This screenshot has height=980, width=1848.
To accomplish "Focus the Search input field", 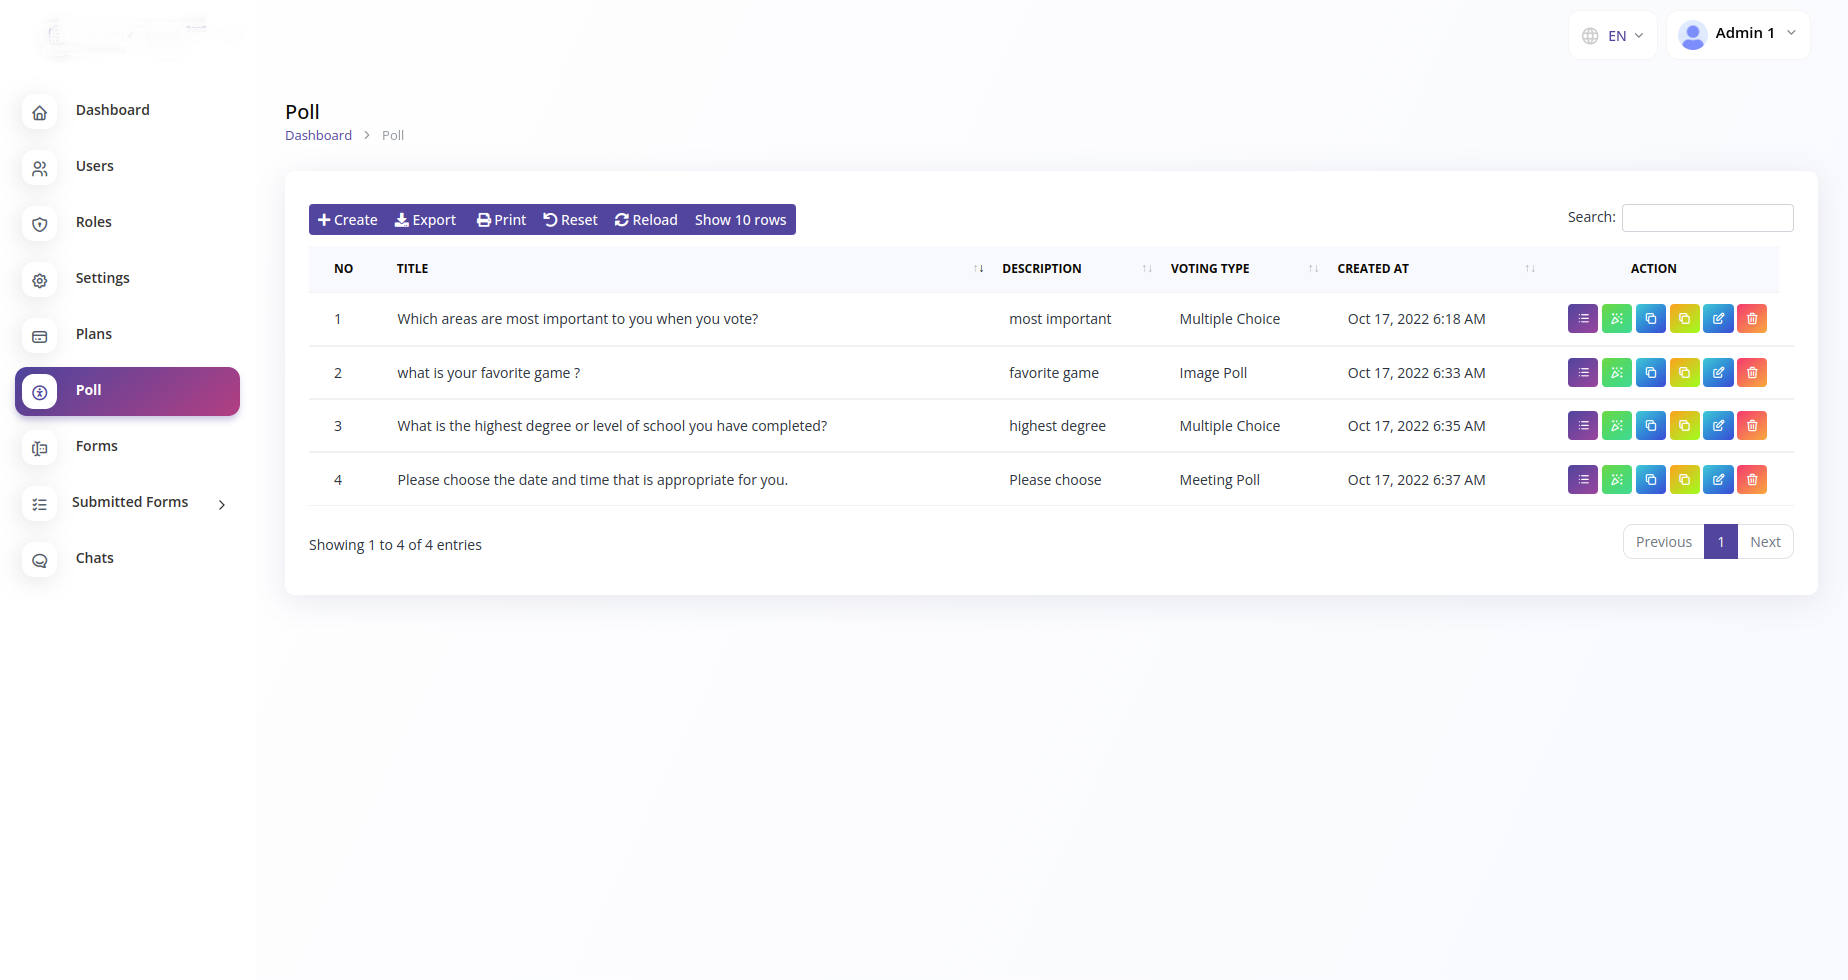I will [x=1707, y=218].
